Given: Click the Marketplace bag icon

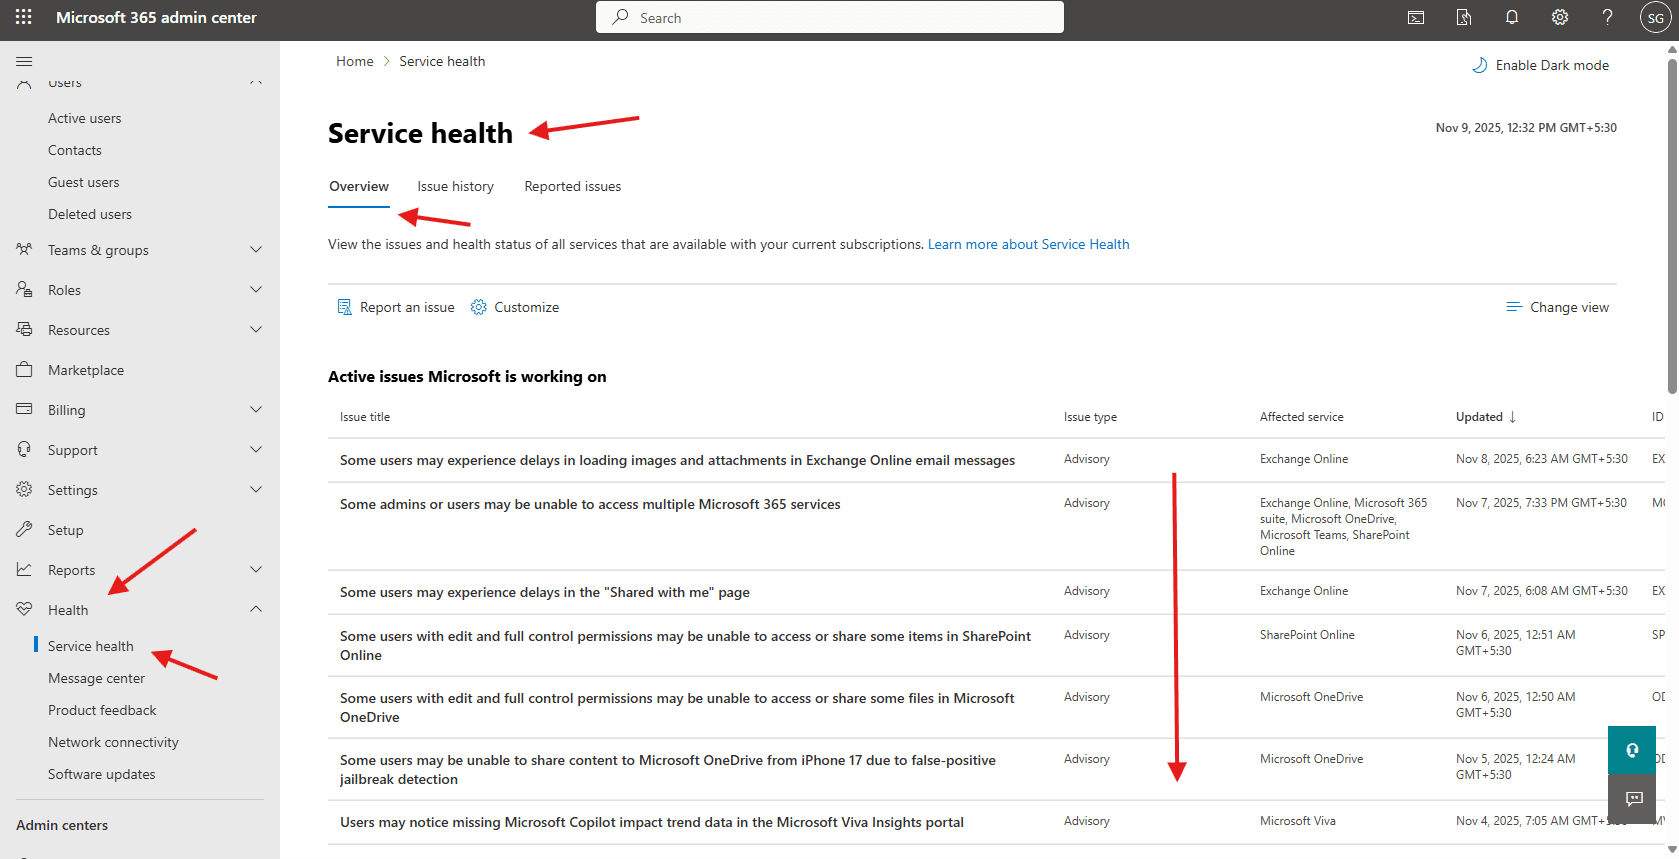Looking at the screenshot, I should pos(24,369).
